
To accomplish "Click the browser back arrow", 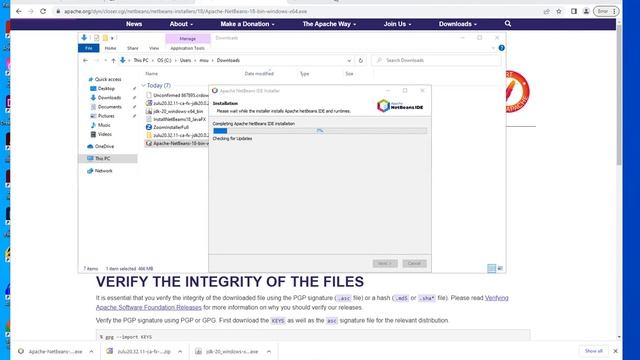I will (18, 11).
